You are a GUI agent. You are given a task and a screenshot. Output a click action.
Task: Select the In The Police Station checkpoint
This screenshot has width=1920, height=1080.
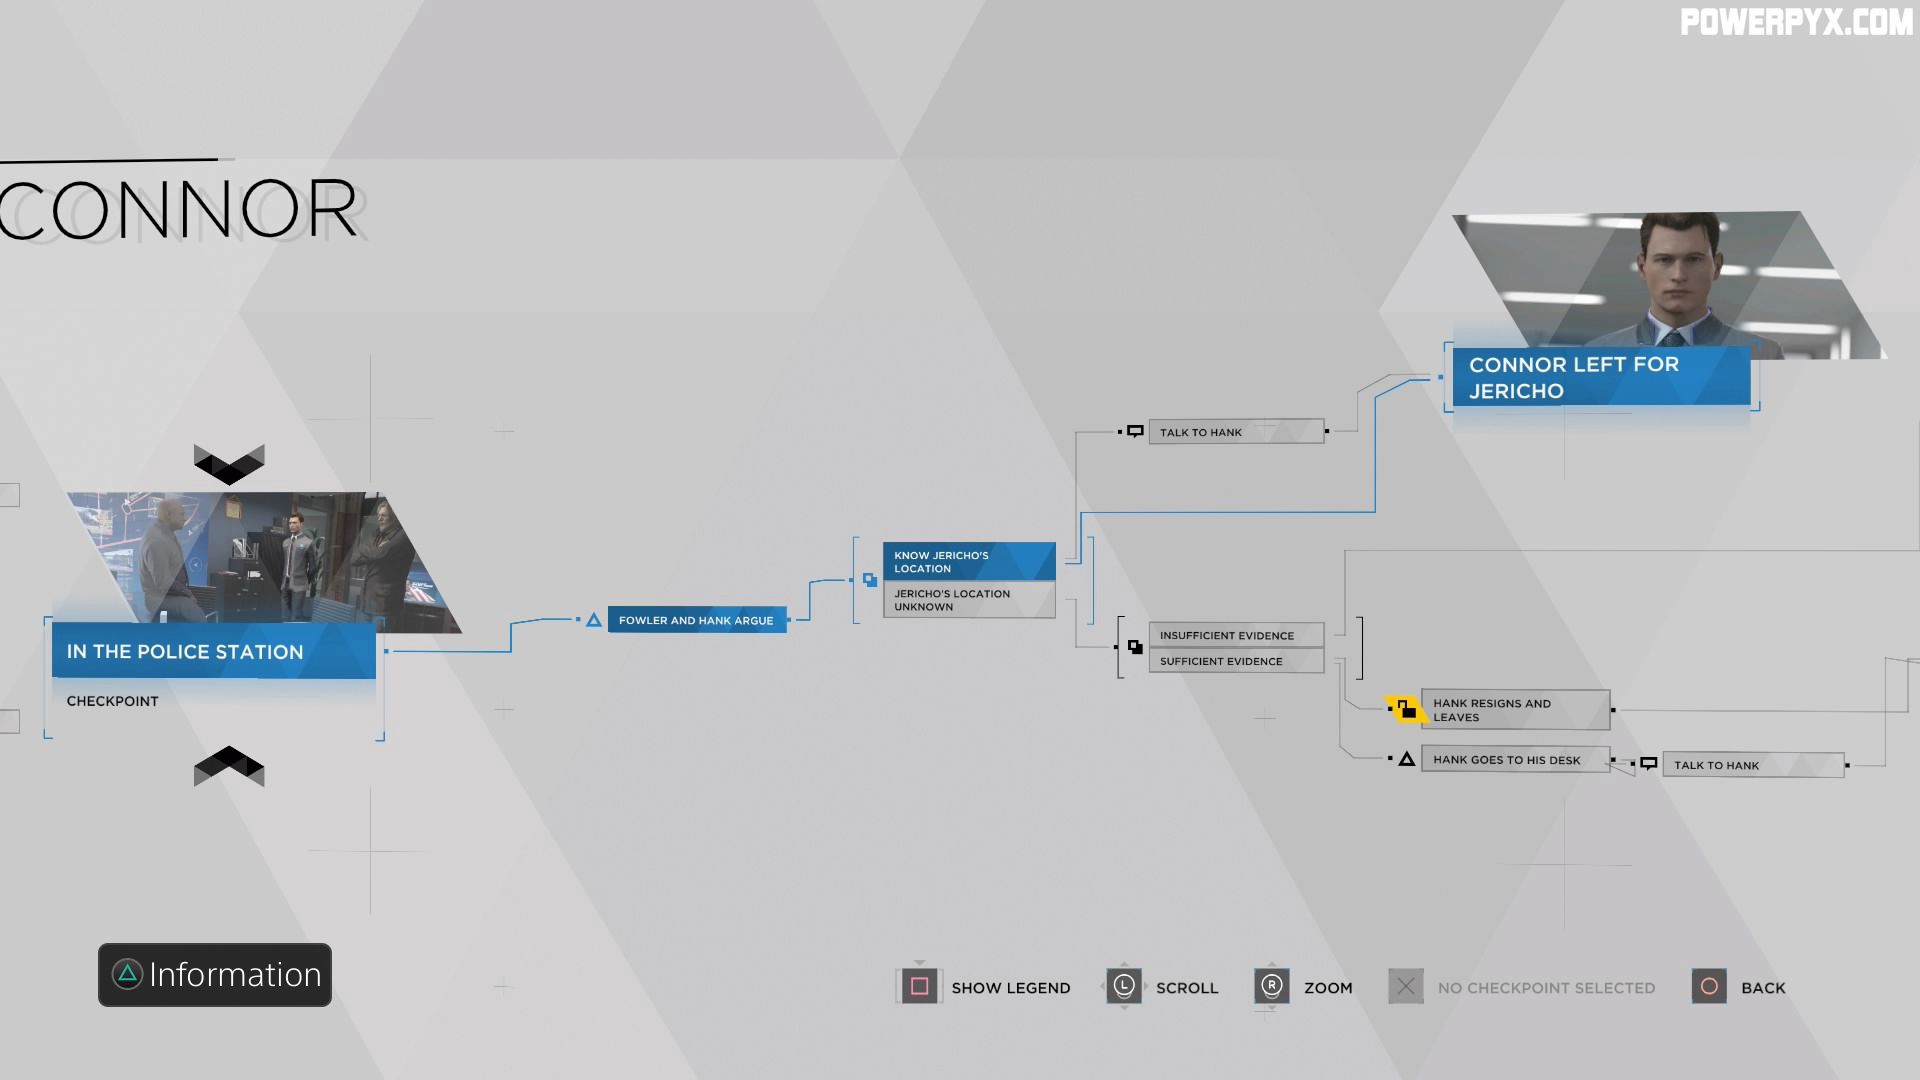click(x=211, y=651)
